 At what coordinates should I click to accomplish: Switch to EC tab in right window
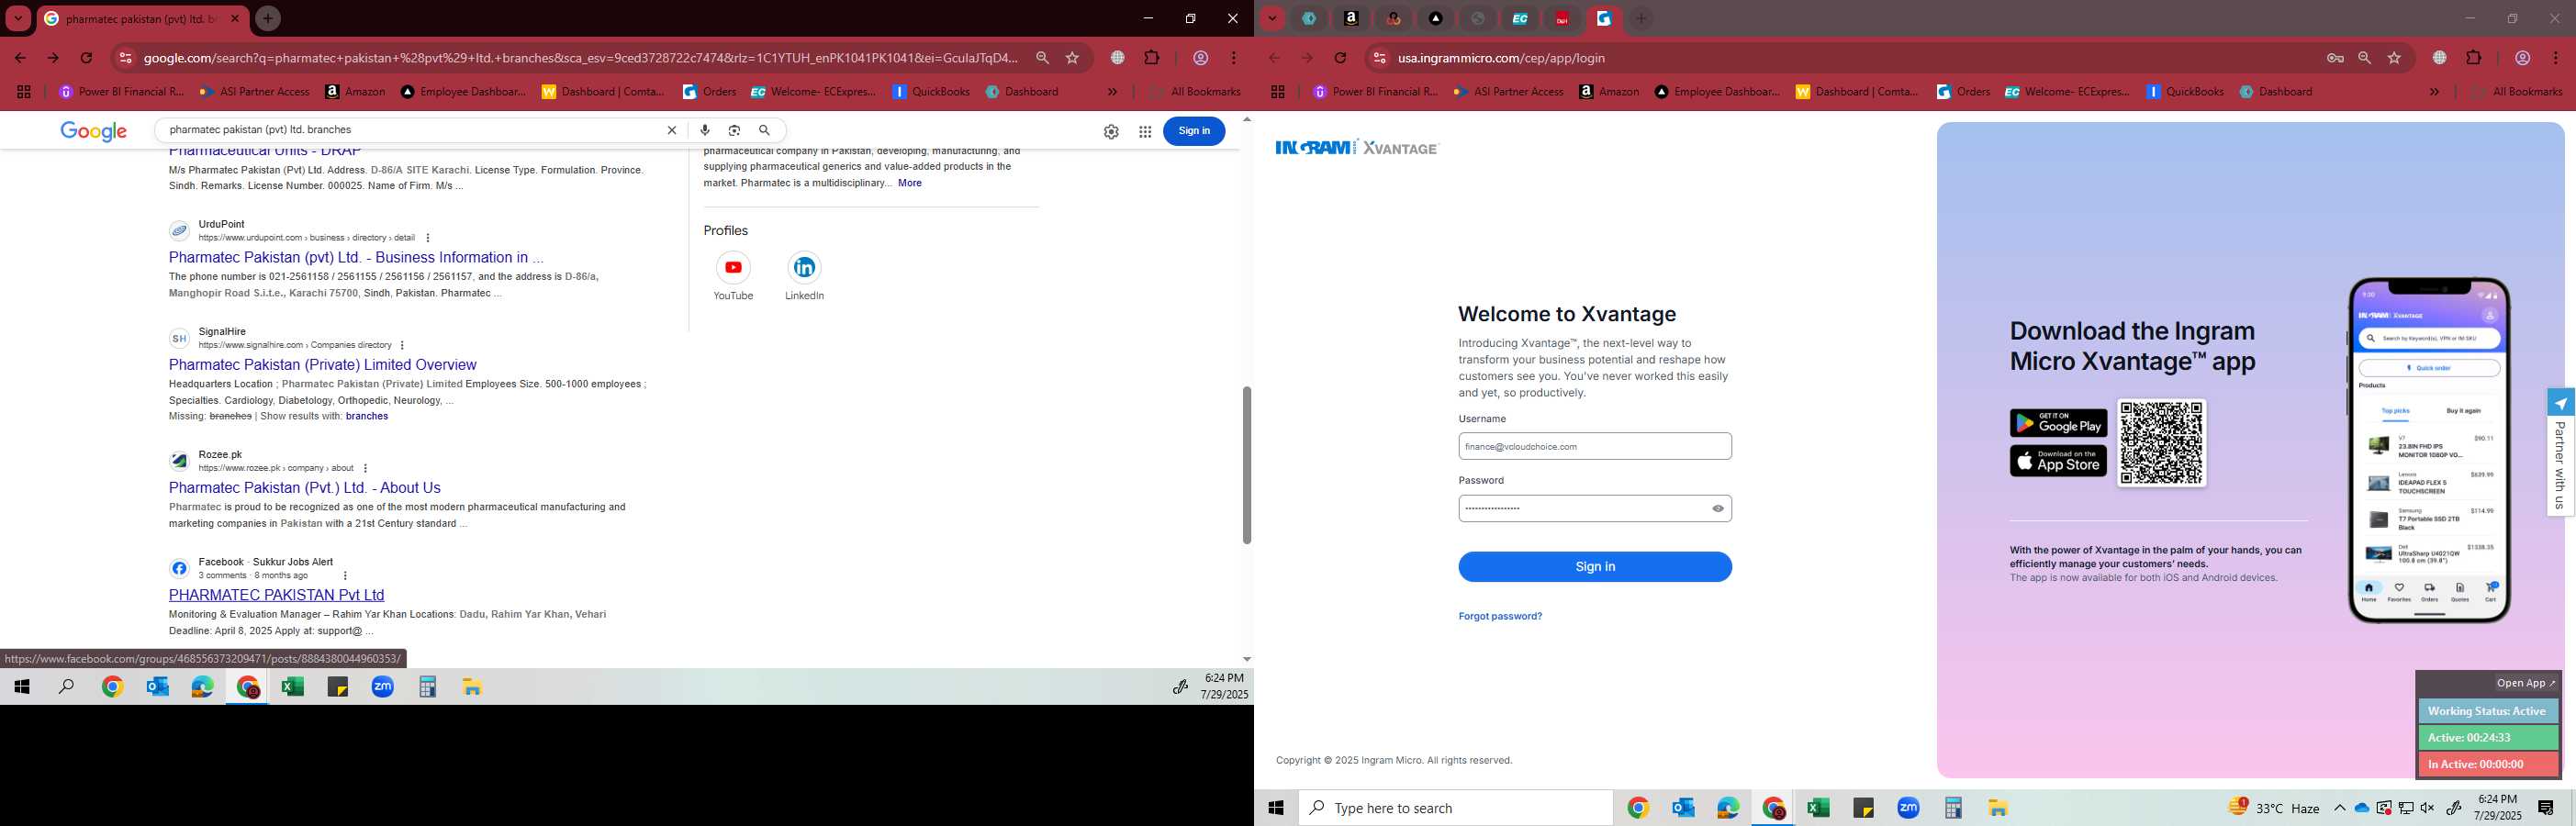click(1520, 18)
